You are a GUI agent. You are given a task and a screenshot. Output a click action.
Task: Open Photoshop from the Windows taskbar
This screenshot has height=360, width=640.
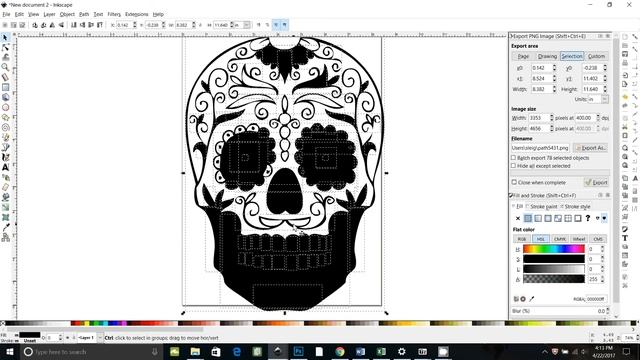tap(298, 351)
